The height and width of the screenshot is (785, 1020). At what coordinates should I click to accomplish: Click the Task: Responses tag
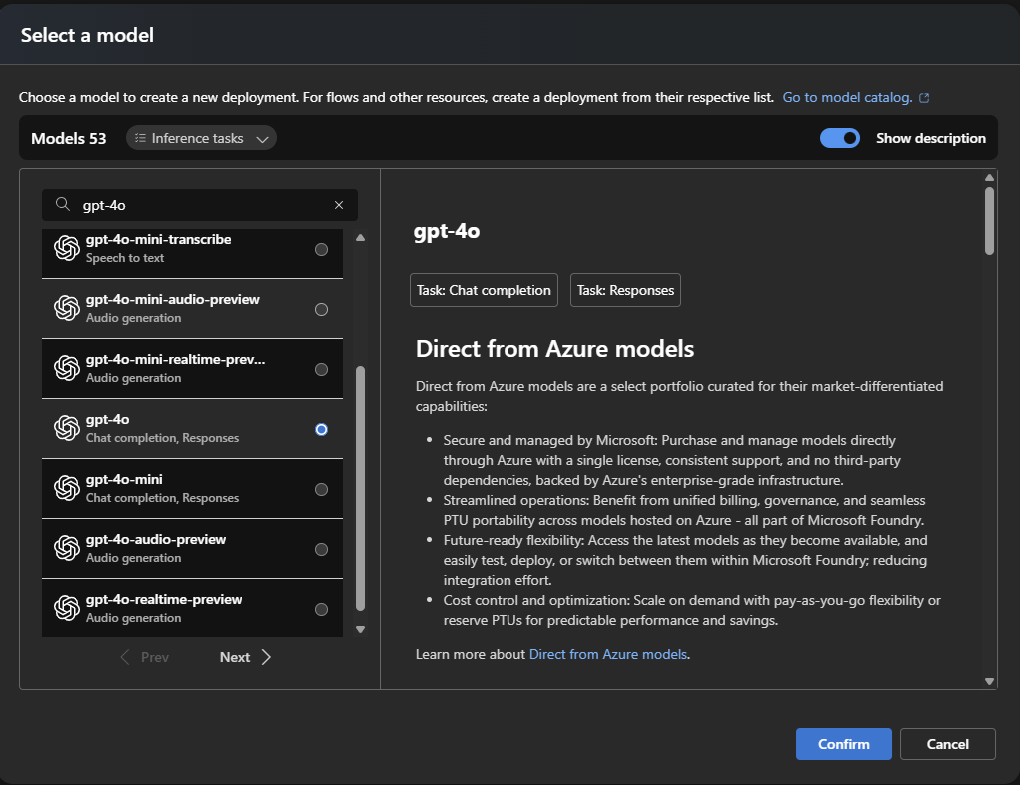coord(625,290)
